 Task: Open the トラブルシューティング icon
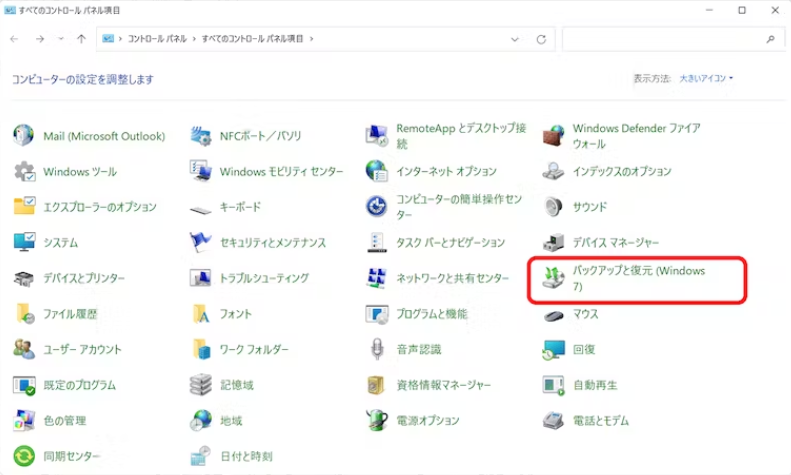click(x=200, y=278)
